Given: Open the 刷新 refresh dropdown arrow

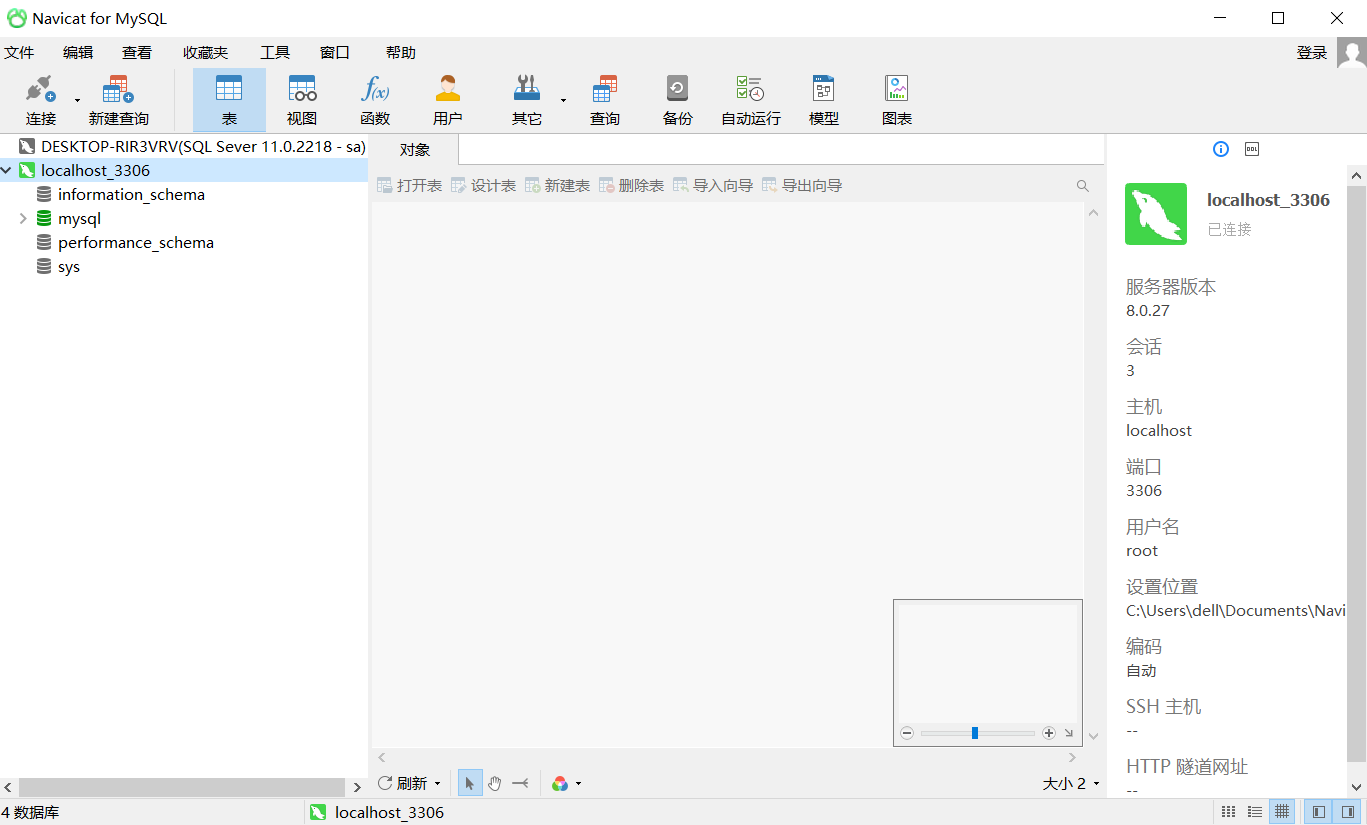Looking at the screenshot, I should pyautogui.click(x=437, y=784).
